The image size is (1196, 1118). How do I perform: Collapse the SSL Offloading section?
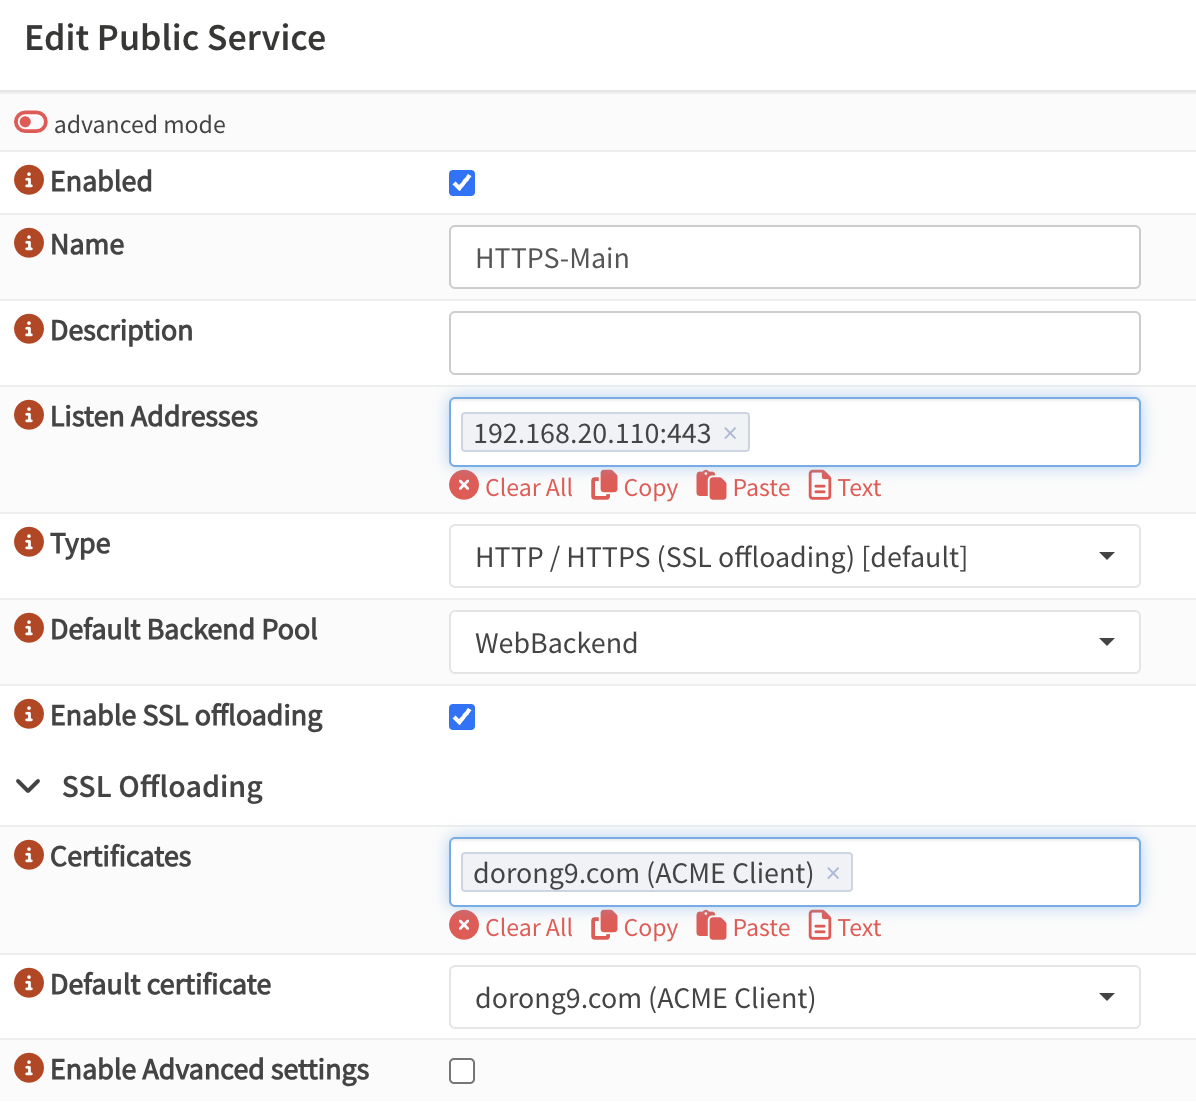[x=29, y=787]
